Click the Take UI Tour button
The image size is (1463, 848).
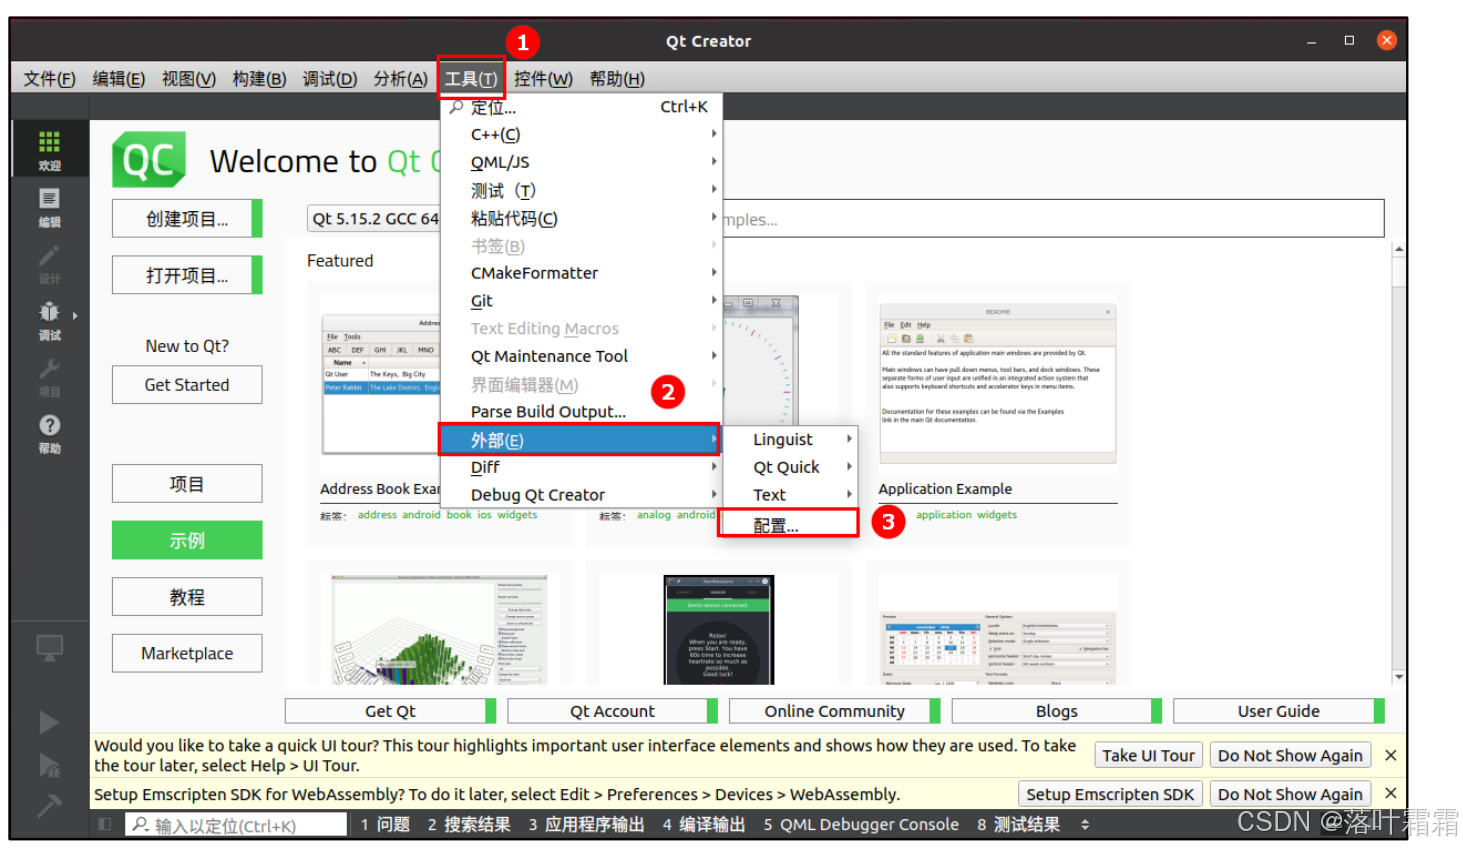pos(1148,755)
